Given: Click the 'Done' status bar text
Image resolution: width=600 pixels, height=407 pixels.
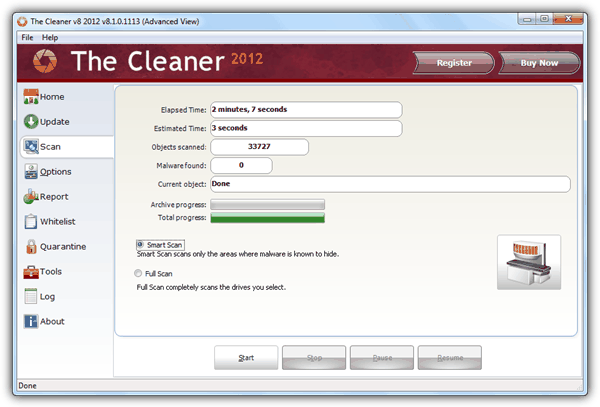Looking at the screenshot, I should click(27, 386).
